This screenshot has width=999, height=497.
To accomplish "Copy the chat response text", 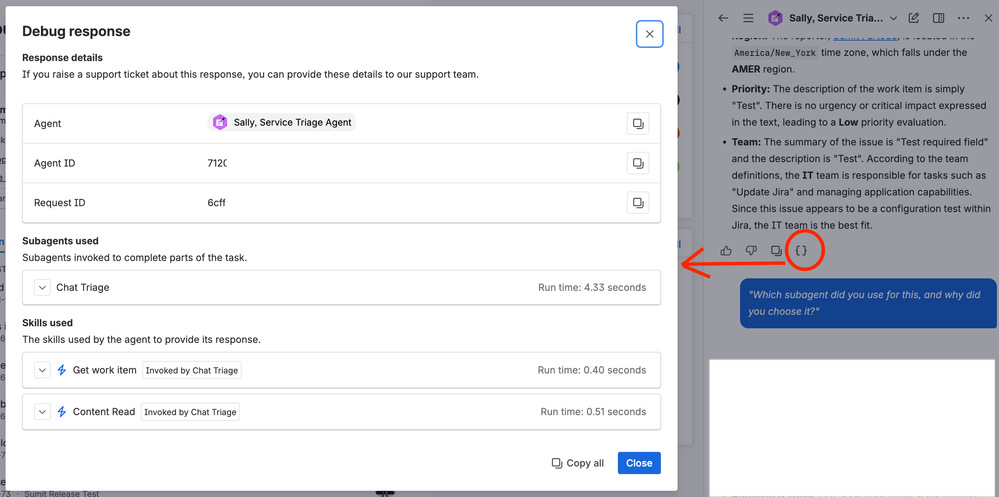I will coord(776,250).
